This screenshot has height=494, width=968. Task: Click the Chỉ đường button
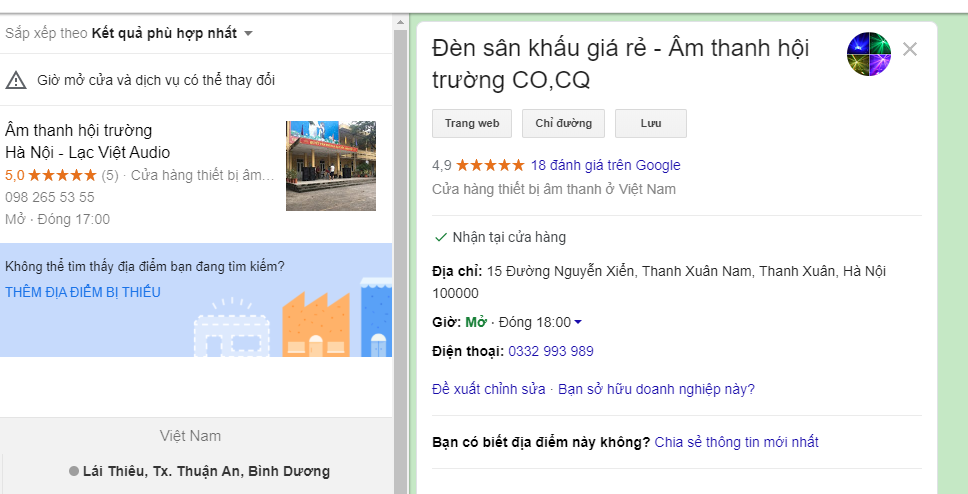pyautogui.click(x=564, y=123)
